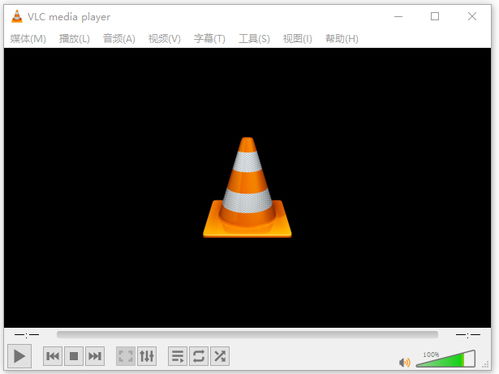This screenshot has height=374, width=499.
Task: Open the 工具(S) menu
Action: point(254,39)
